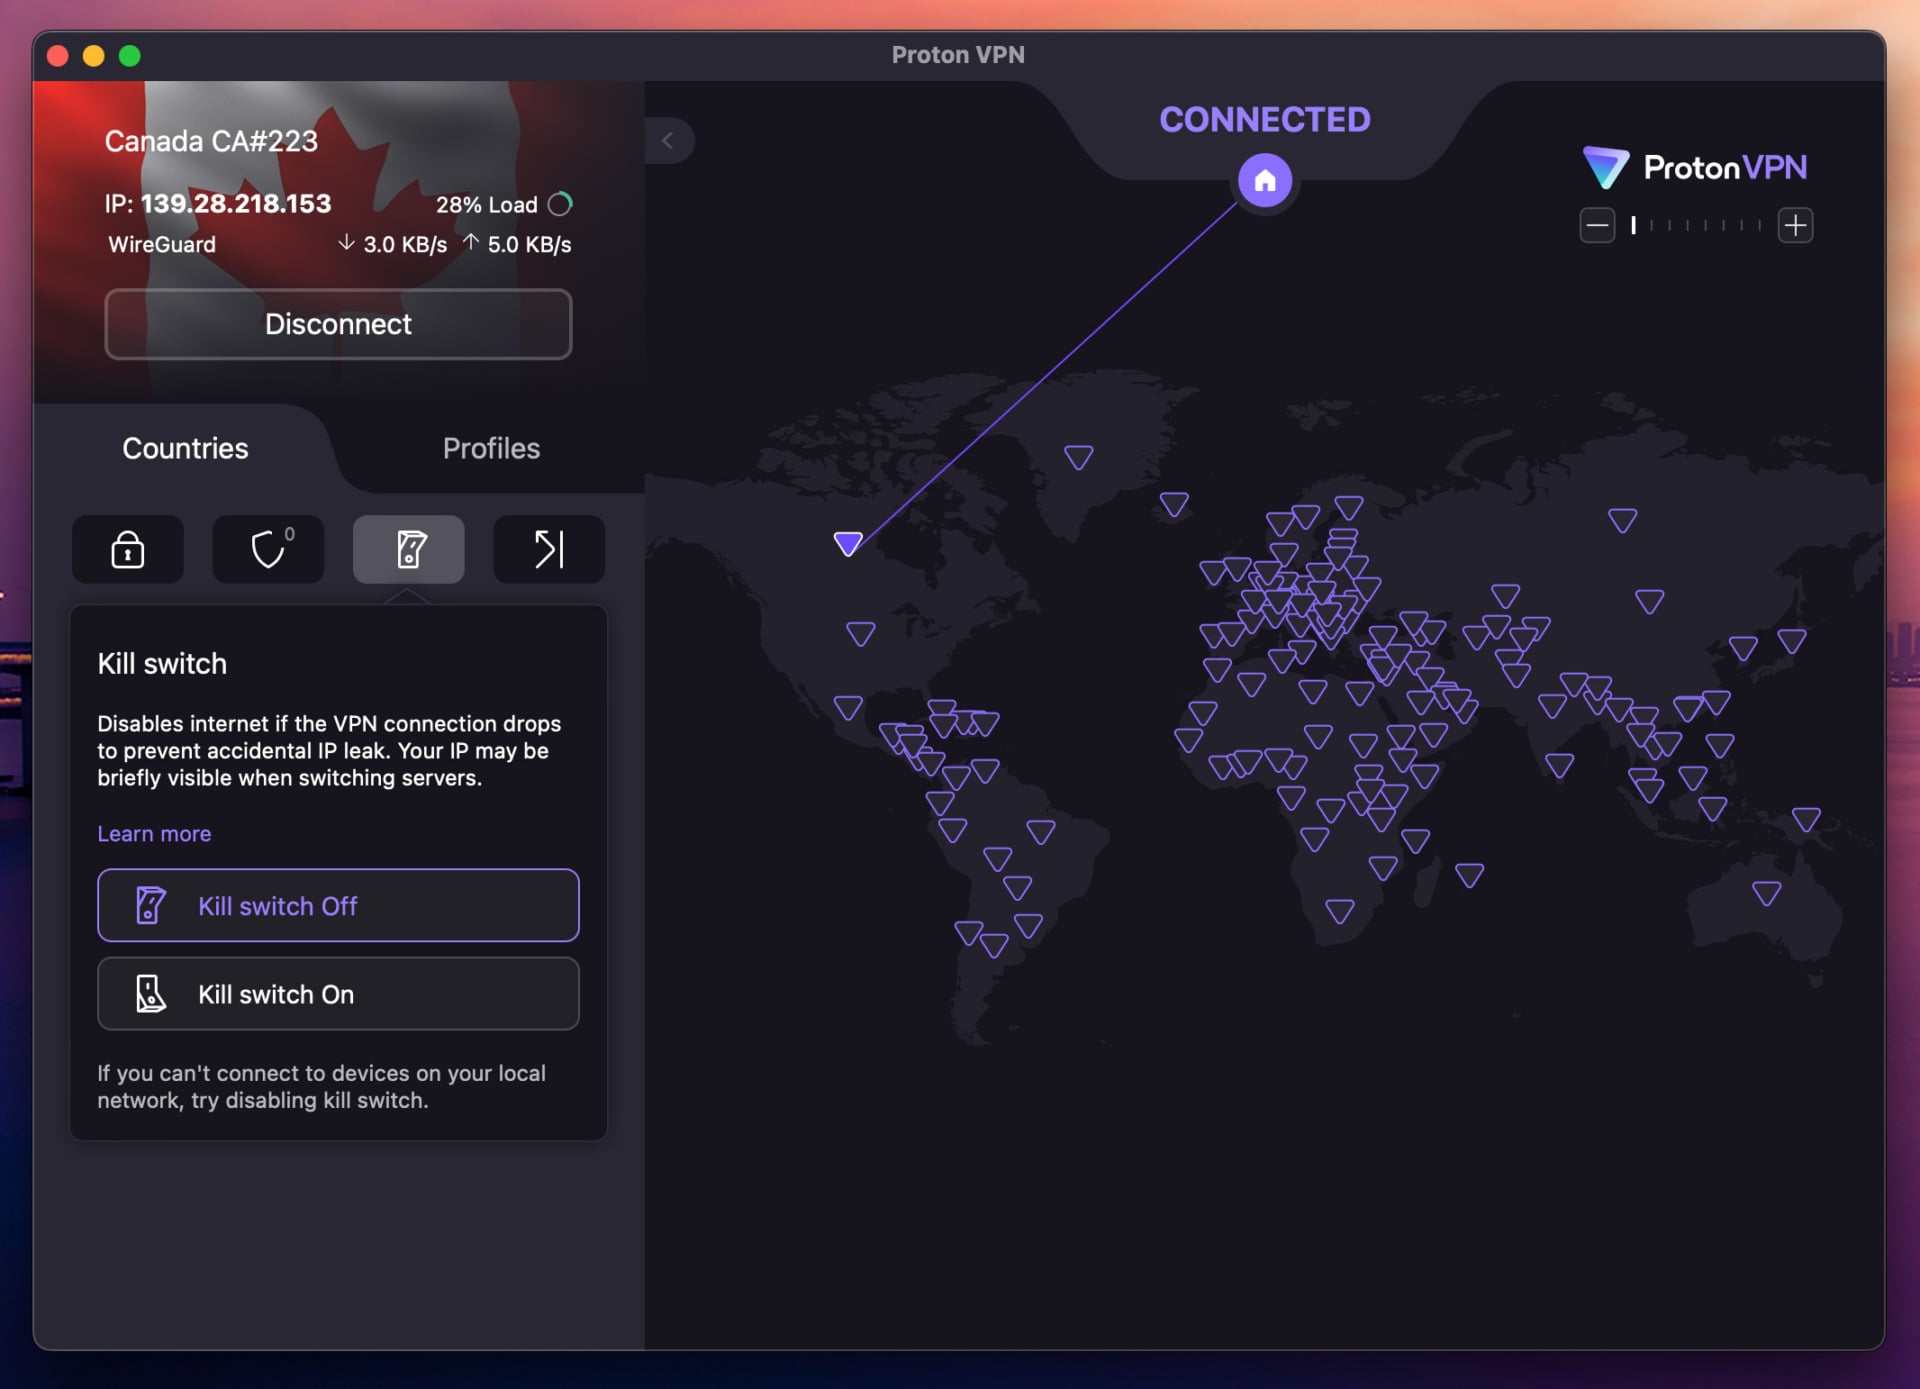This screenshot has width=1920, height=1389.
Task: Click the home icon under CONNECTED
Action: pos(1265,181)
